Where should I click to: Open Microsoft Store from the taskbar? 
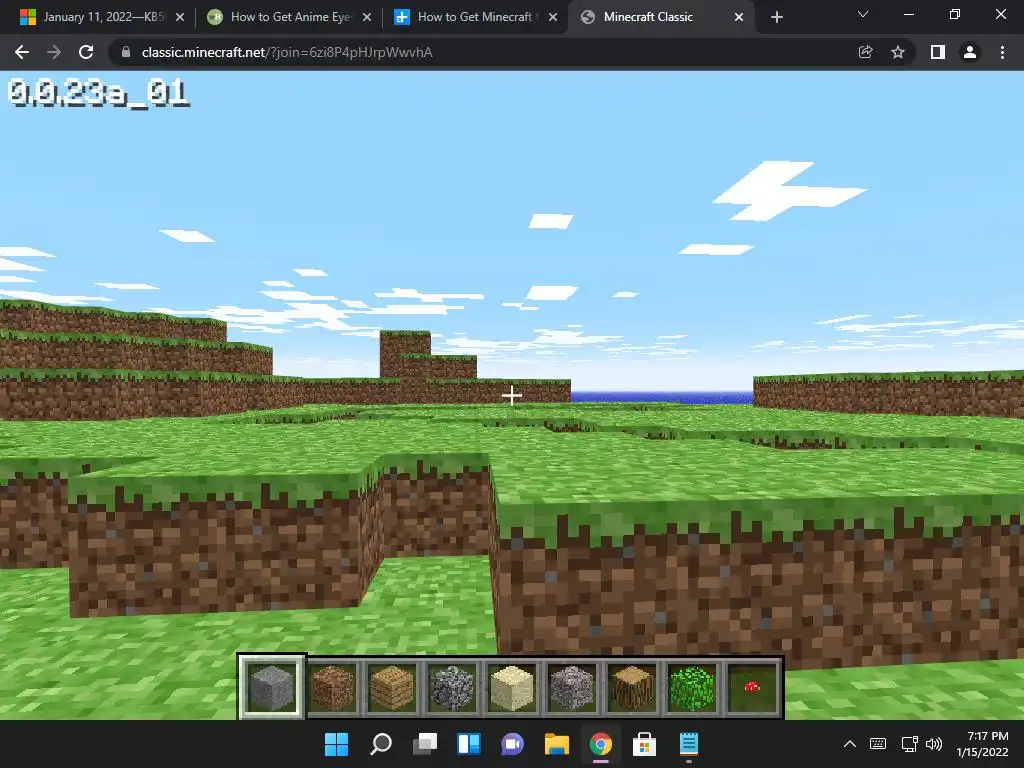[x=645, y=744]
